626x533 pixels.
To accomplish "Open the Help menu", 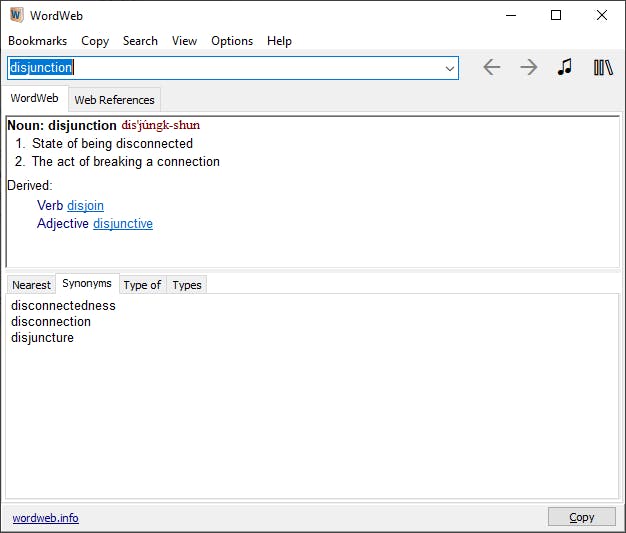I will pyautogui.click(x=279, y=41).
